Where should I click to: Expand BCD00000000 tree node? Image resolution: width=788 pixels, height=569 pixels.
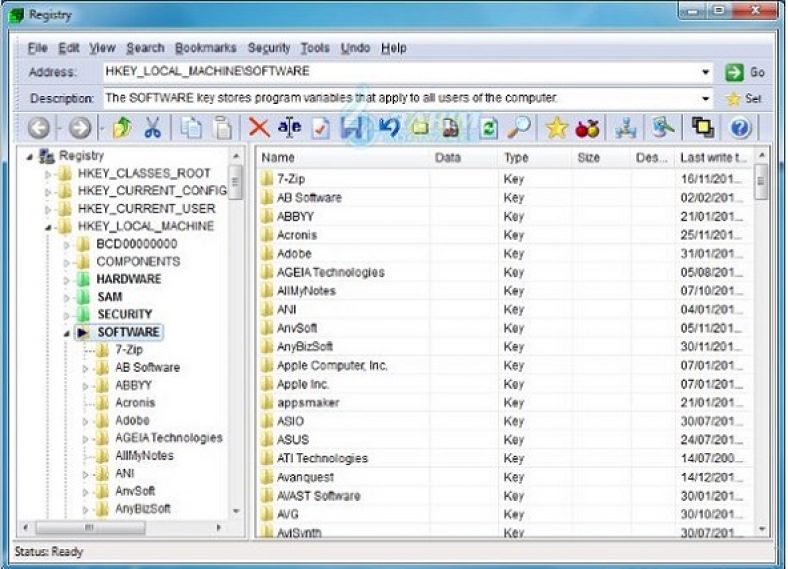pos(66,245)
